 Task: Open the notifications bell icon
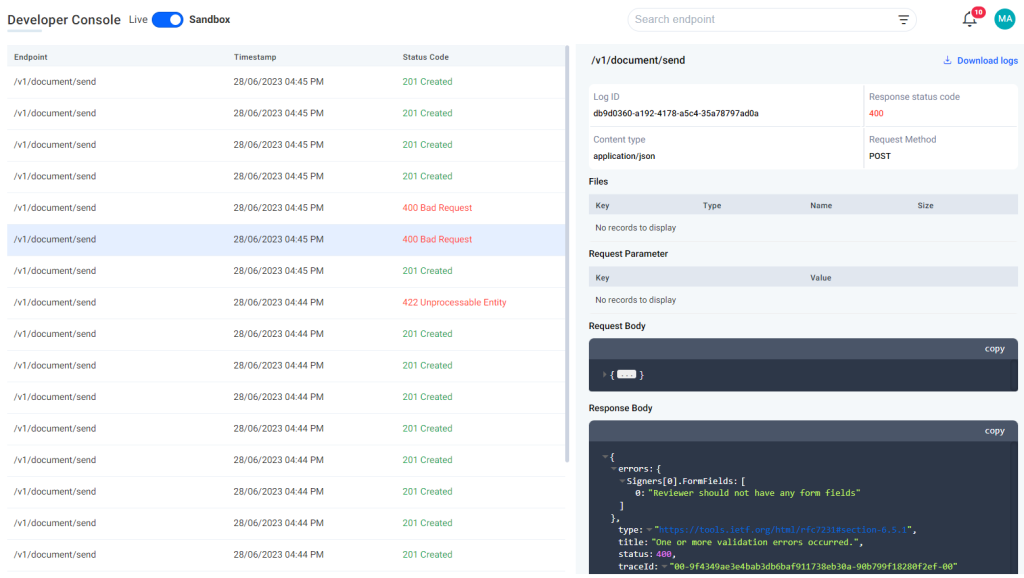pos(967,20)
